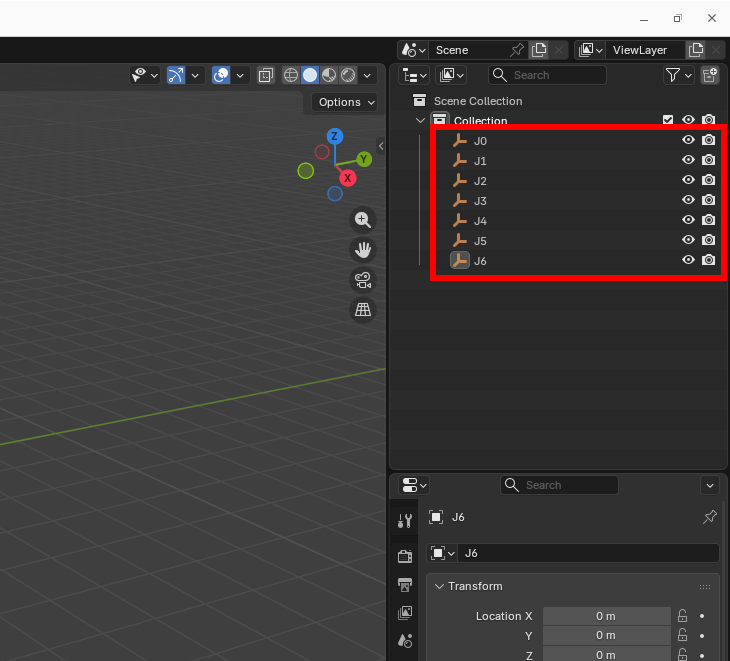Enable rendered viewport shading mode
The width and height of the screenshot is (730, 661).
click(348, 75)
